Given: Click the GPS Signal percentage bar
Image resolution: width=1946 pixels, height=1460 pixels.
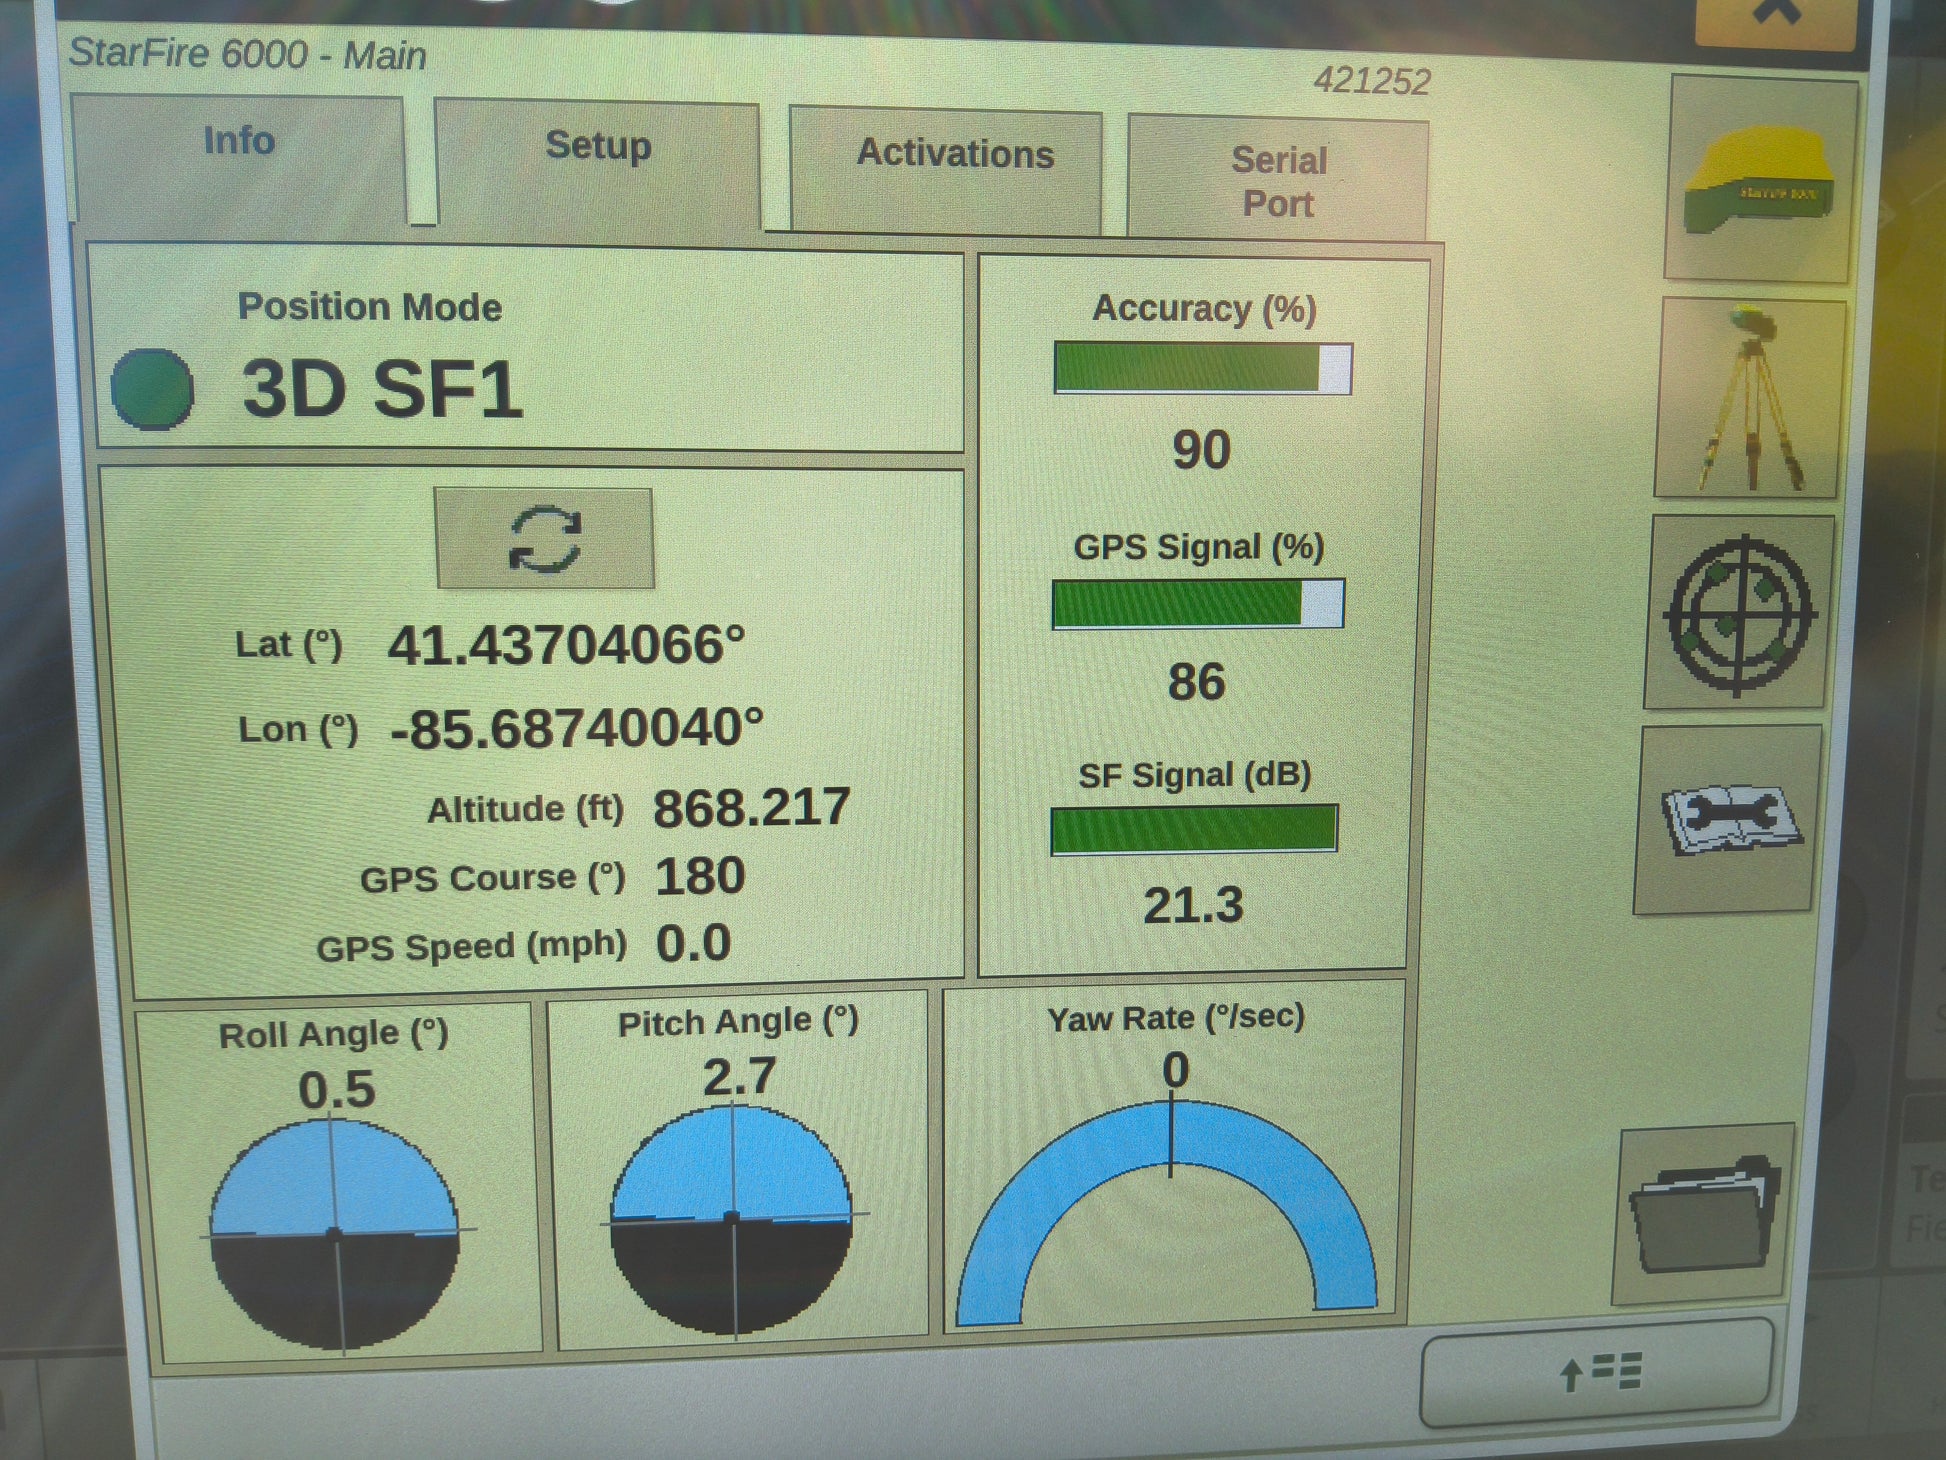Looking at the screenshot, I should click(x=1197, y=603).
